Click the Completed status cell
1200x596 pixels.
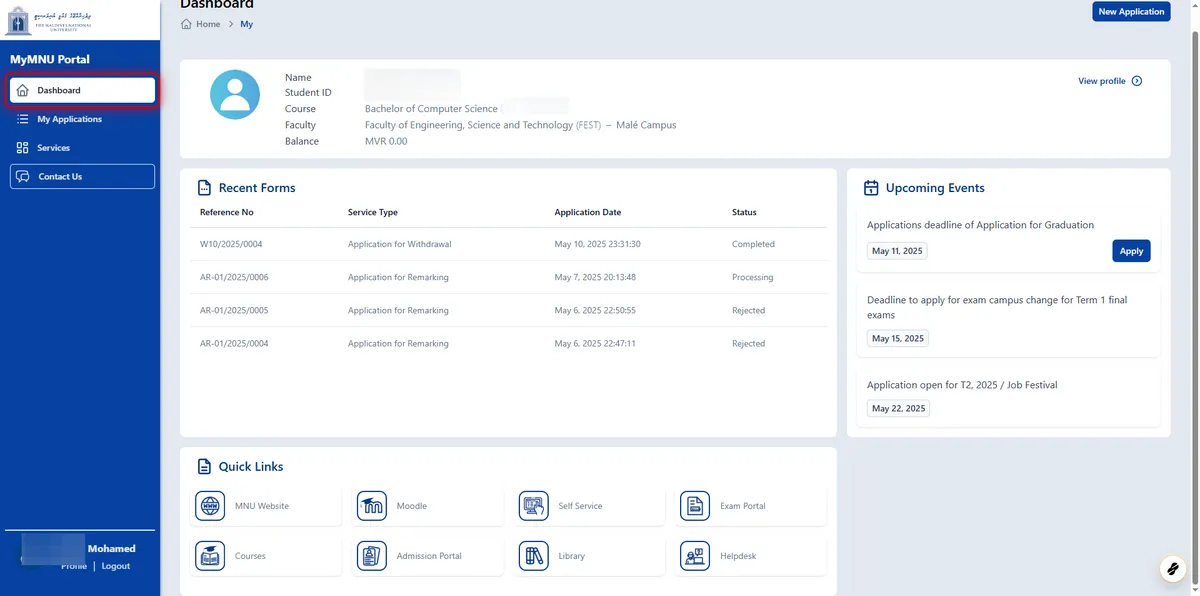click(753, 244)
